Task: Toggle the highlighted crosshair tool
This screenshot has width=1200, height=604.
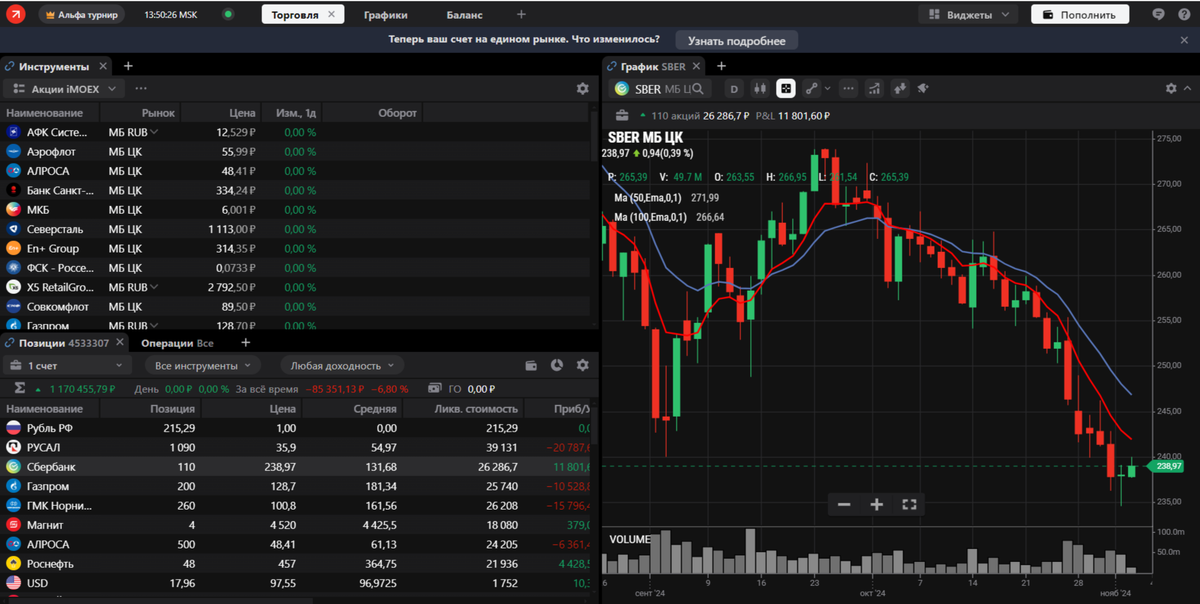Action: tap(786, 89)
